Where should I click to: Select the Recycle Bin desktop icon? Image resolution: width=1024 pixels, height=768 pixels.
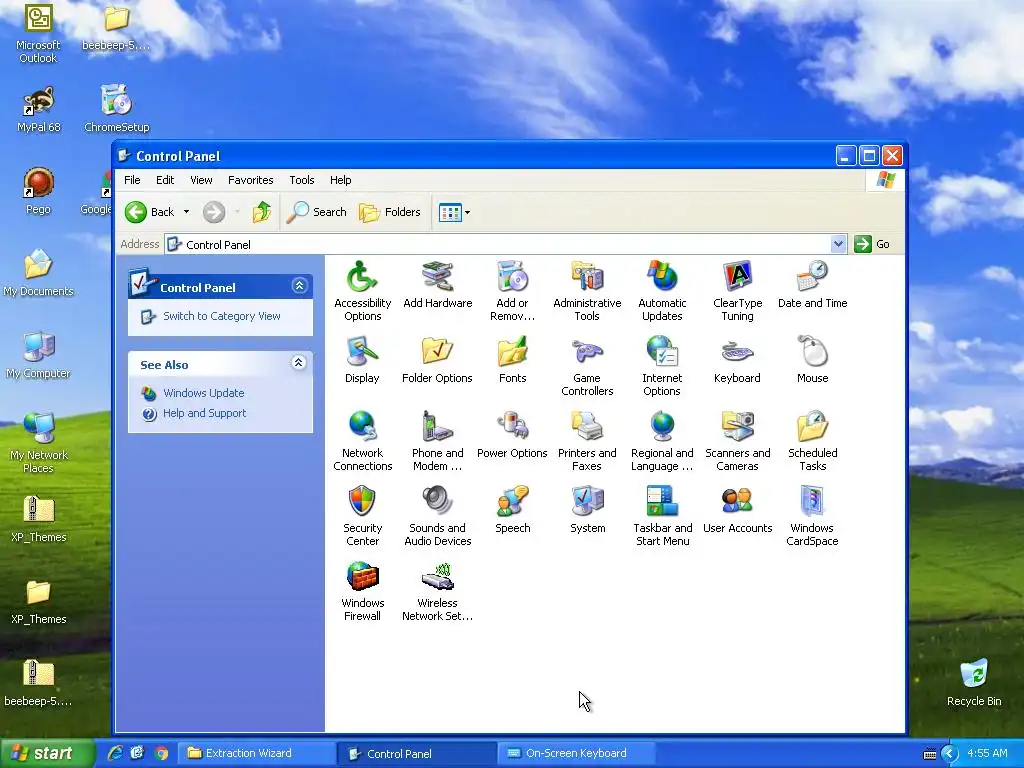[974, 682]
